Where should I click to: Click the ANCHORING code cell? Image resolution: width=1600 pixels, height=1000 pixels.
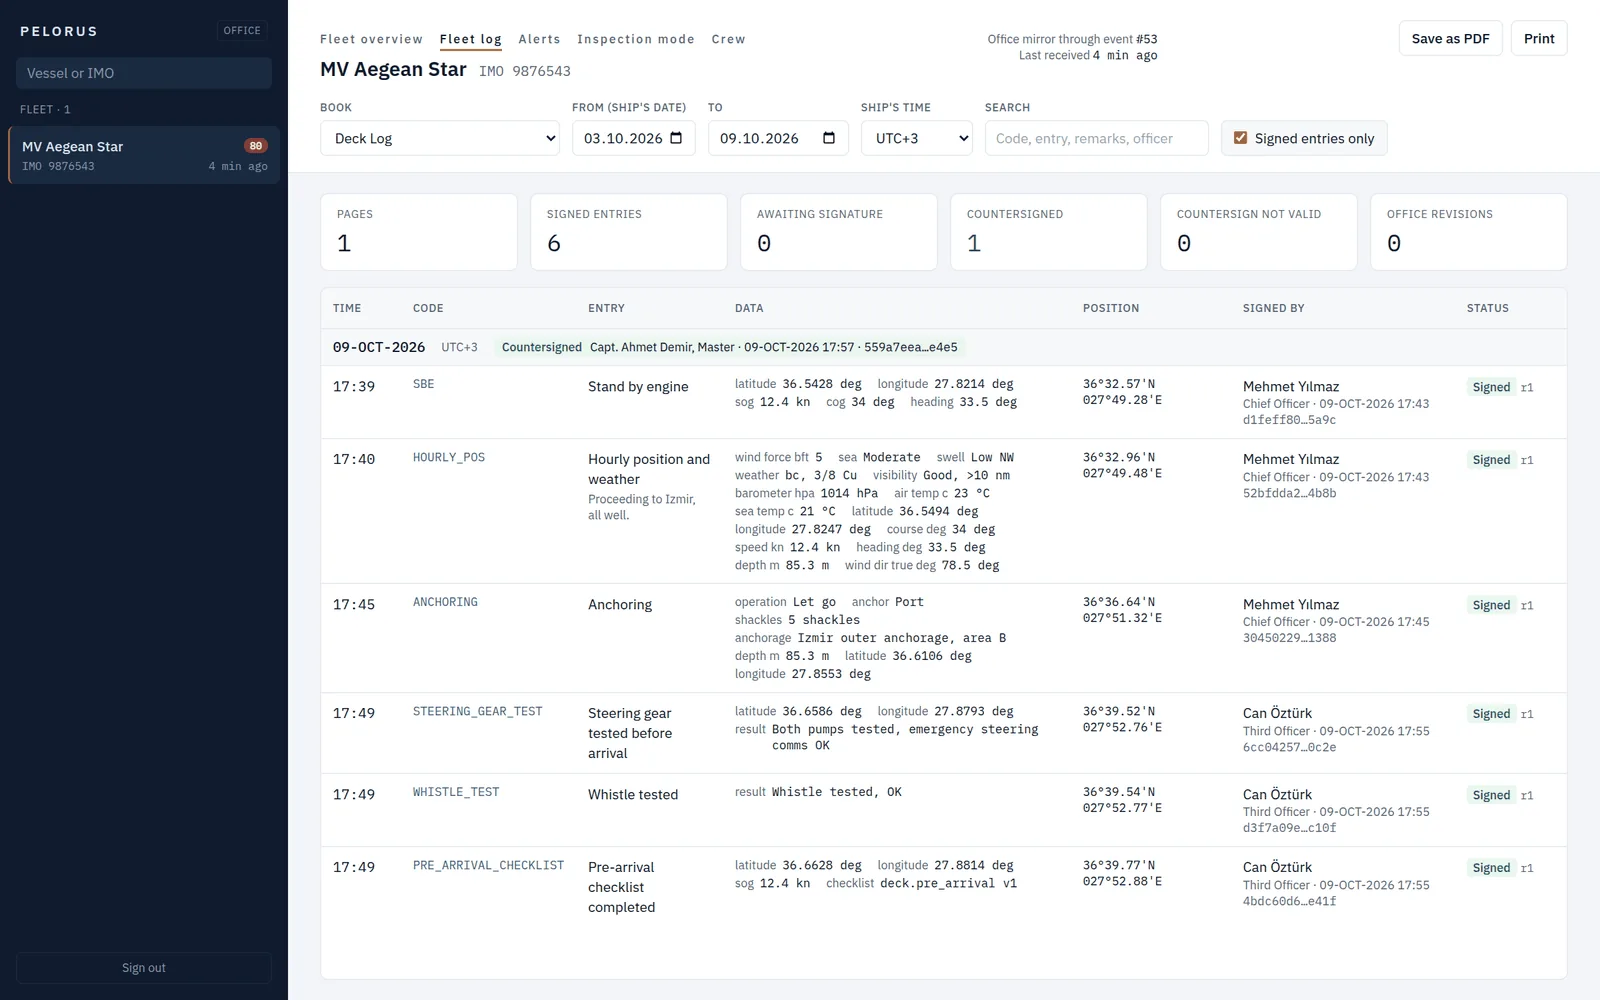point(445,602)
